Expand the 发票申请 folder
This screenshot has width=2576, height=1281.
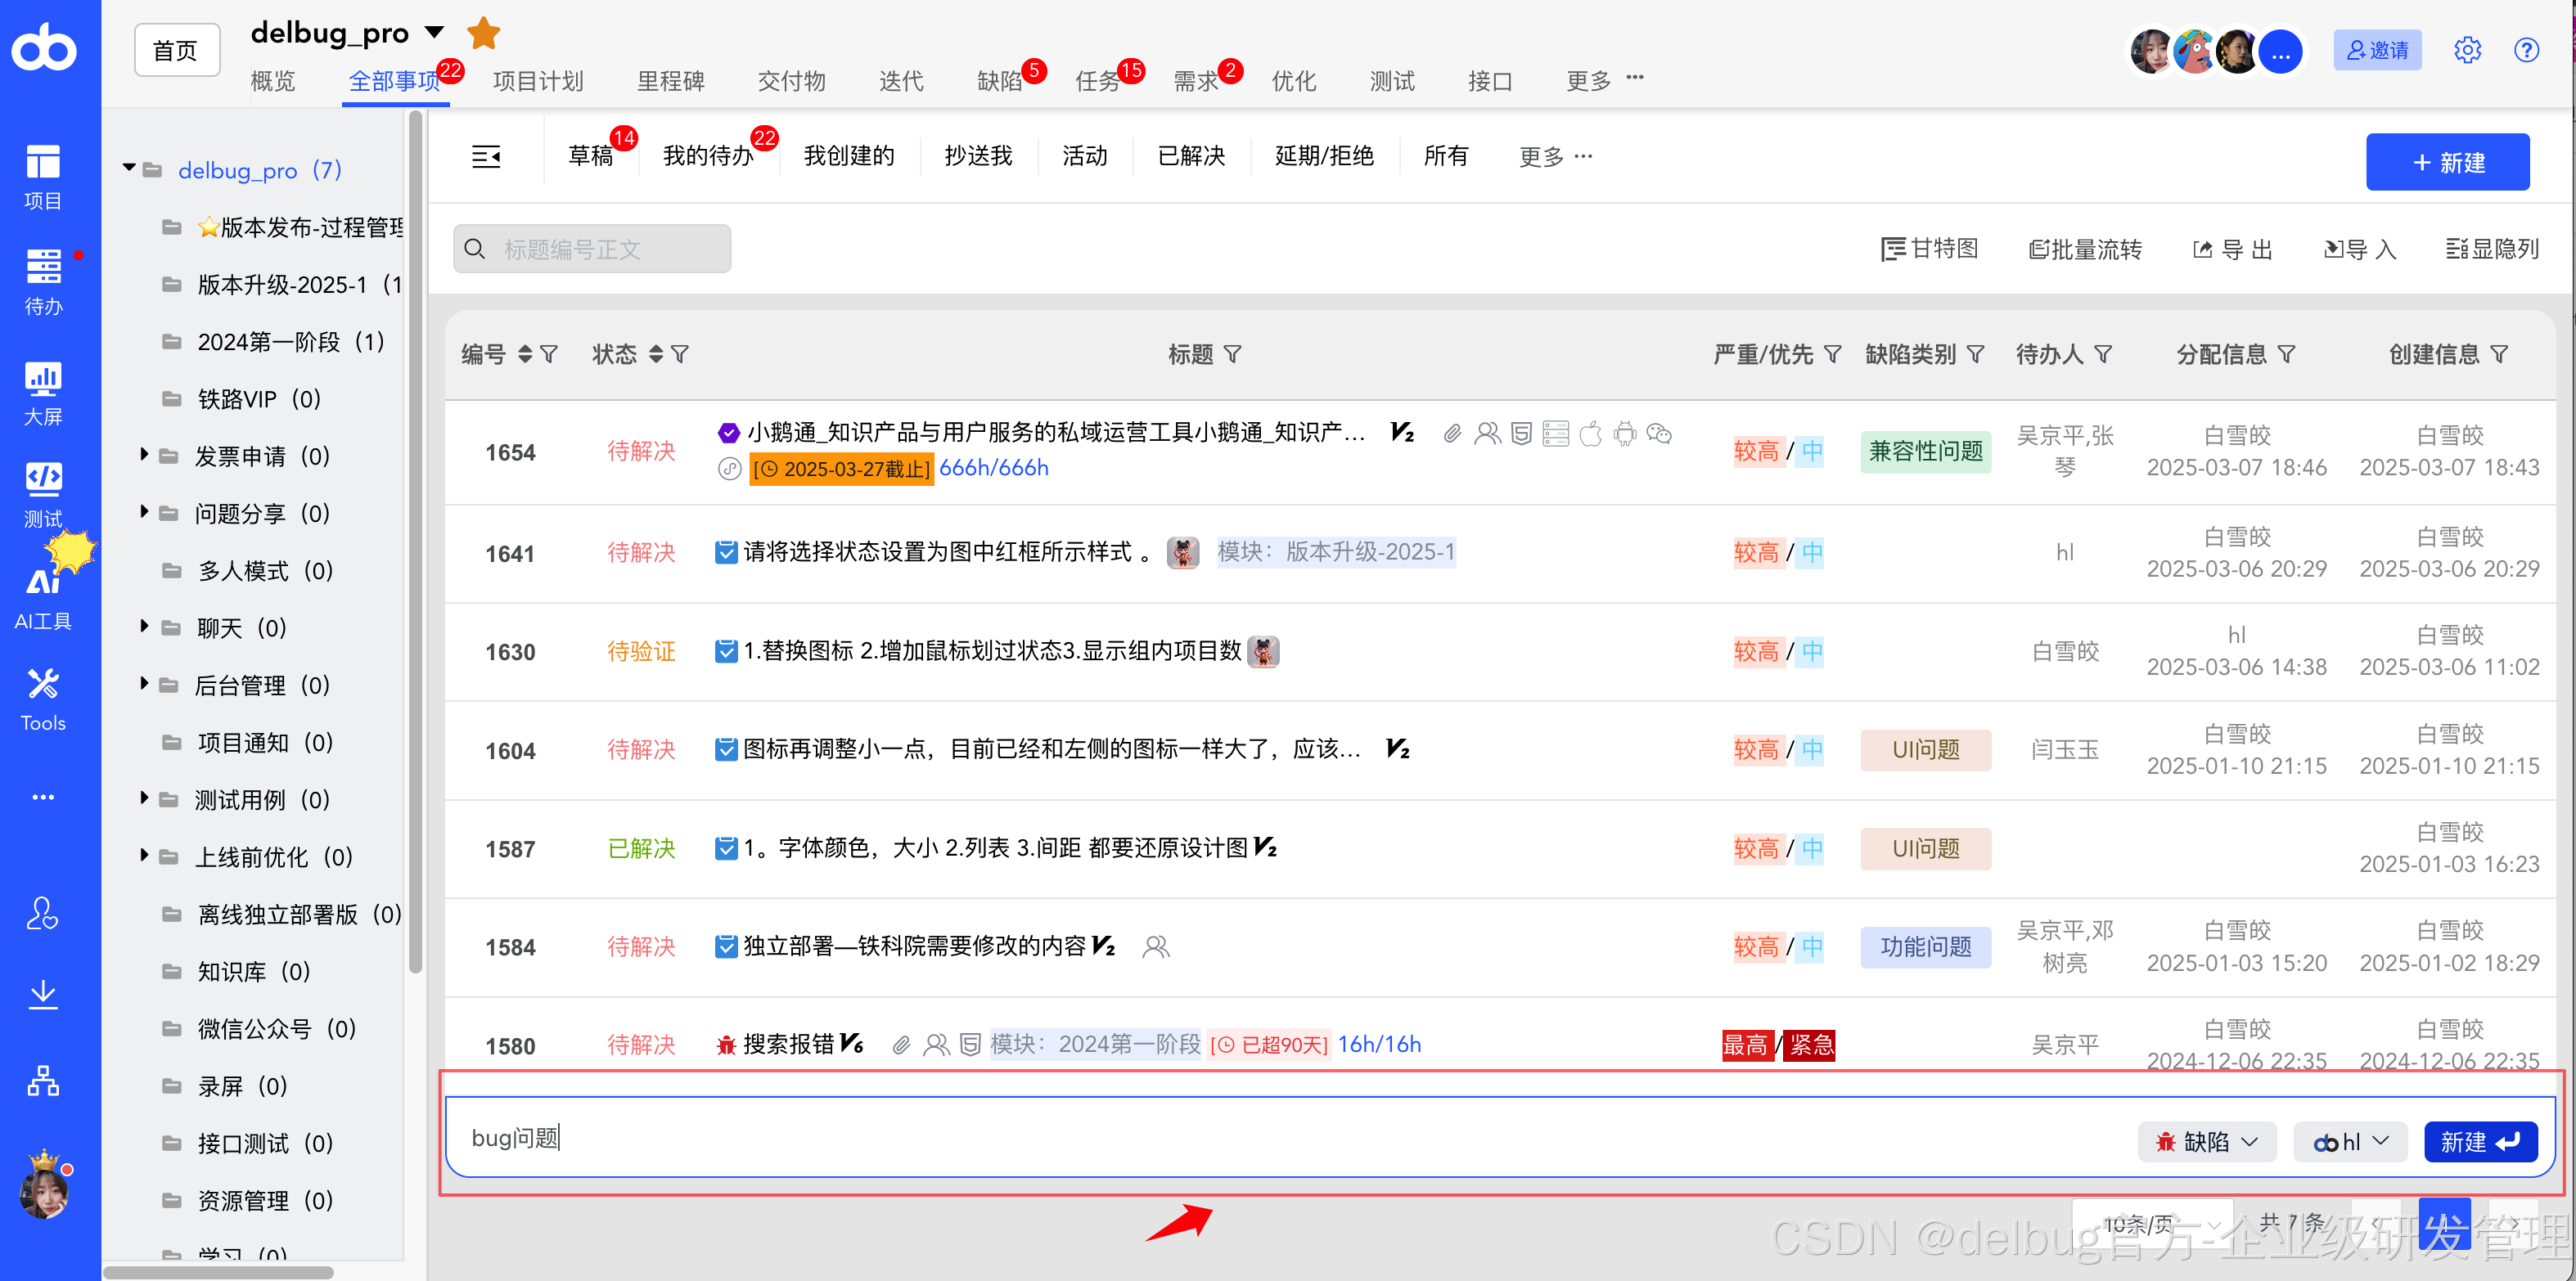tap(144, 454)
